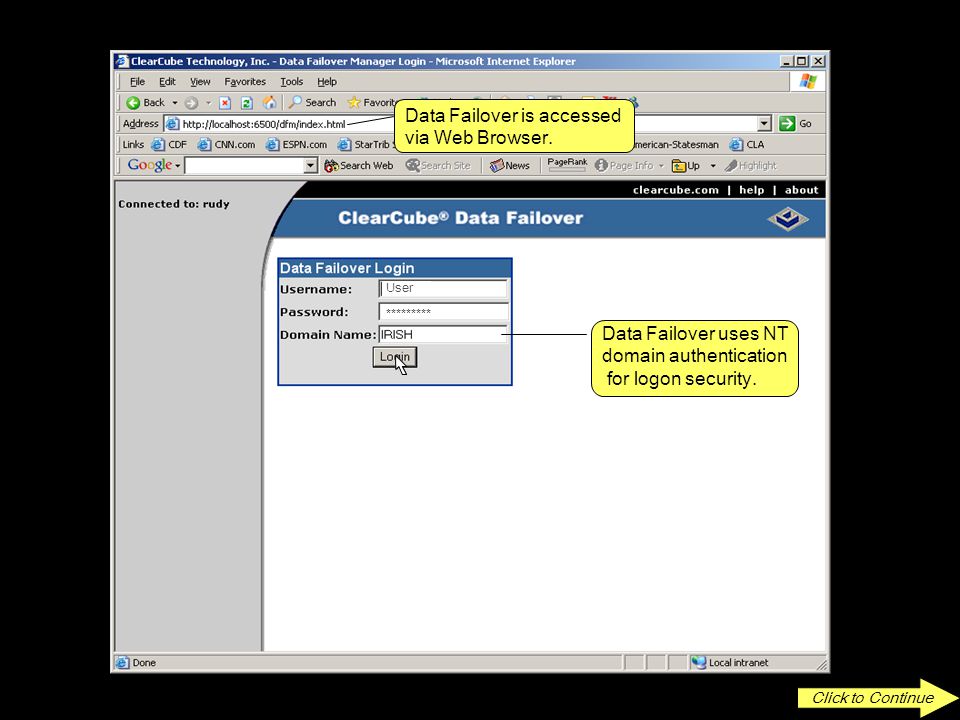The width and height of the screenshot is (960, 720).
Task: Open the View menu
Action: (x=200, y=81)
